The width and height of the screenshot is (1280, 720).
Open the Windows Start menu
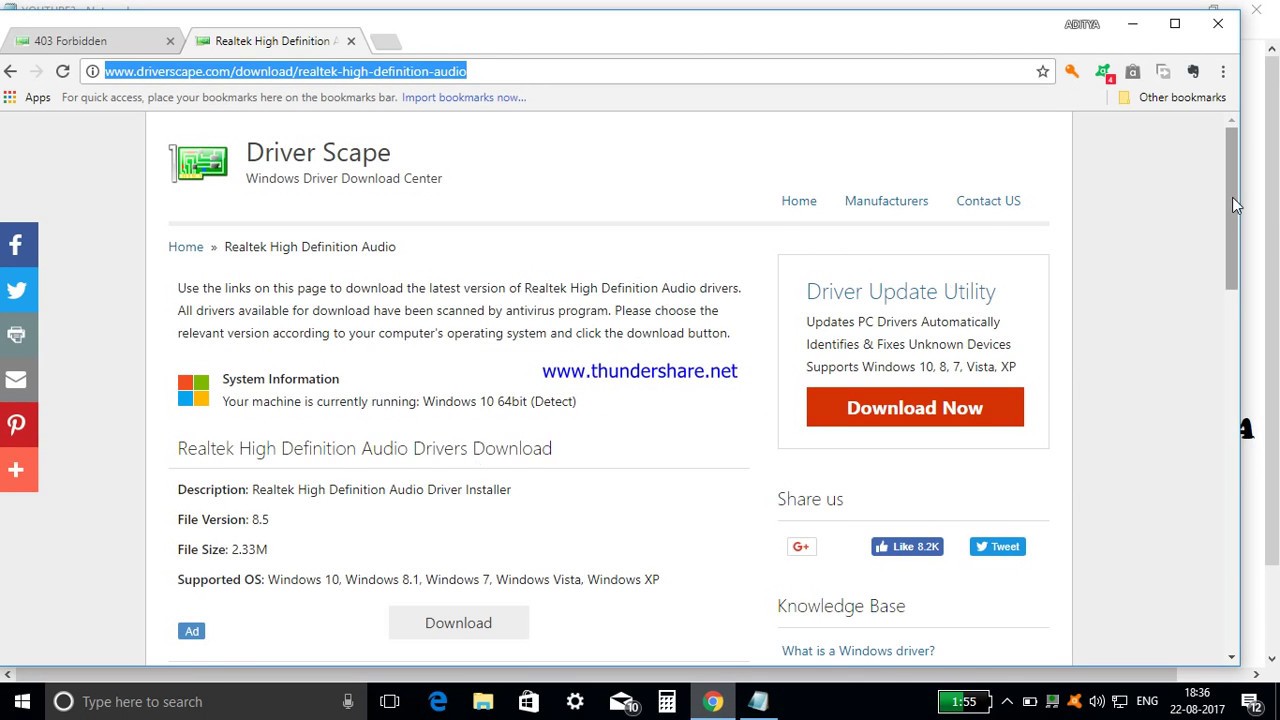22,701
